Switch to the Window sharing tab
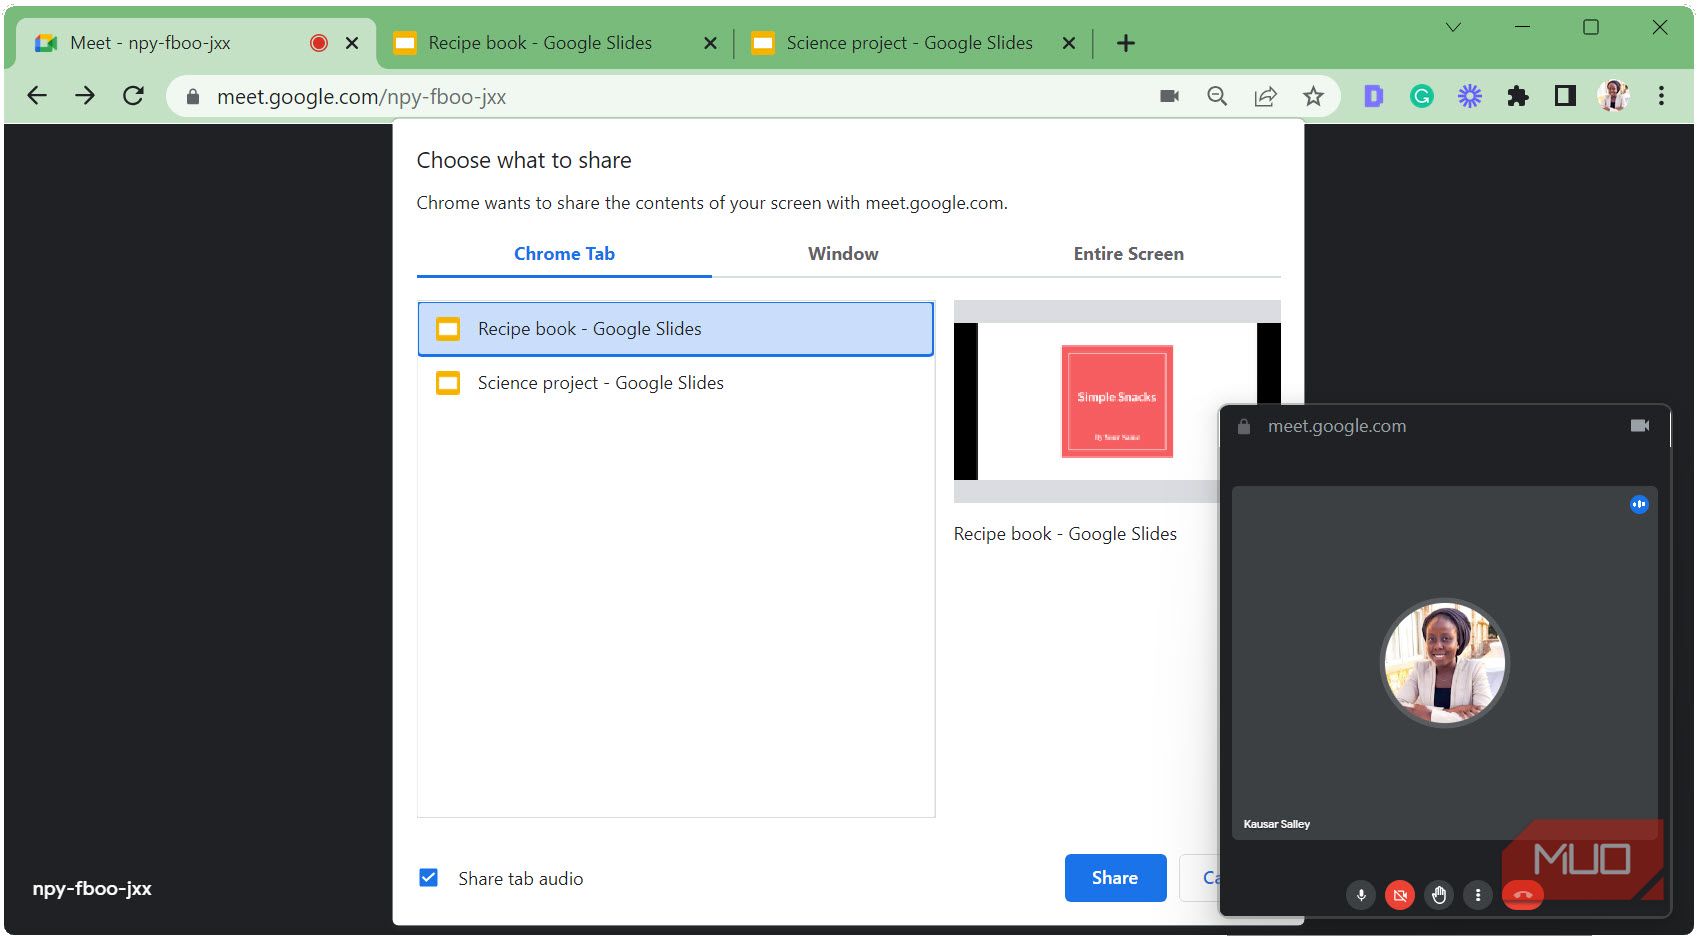The height and width of the screenshot is (936, 1698). [842, 254]
